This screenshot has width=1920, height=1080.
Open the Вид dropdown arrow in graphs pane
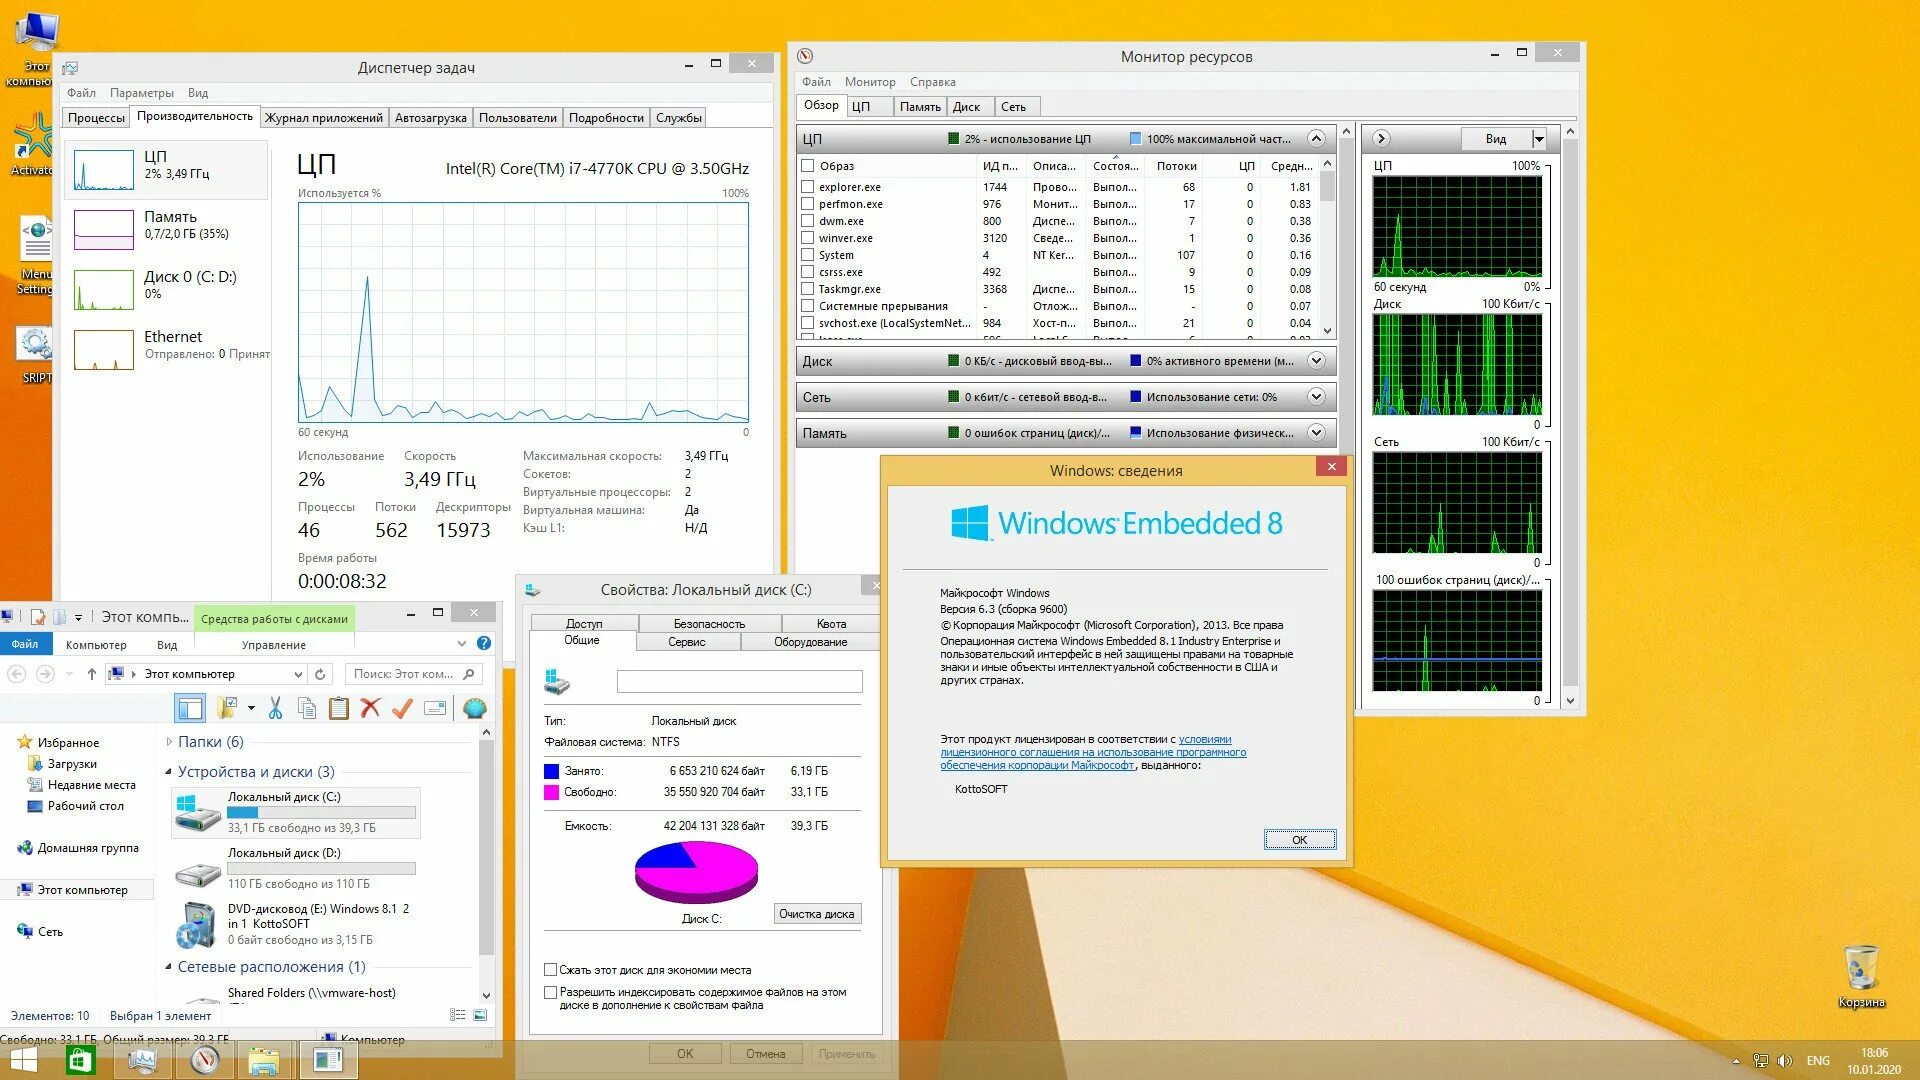pos(1539,139)
